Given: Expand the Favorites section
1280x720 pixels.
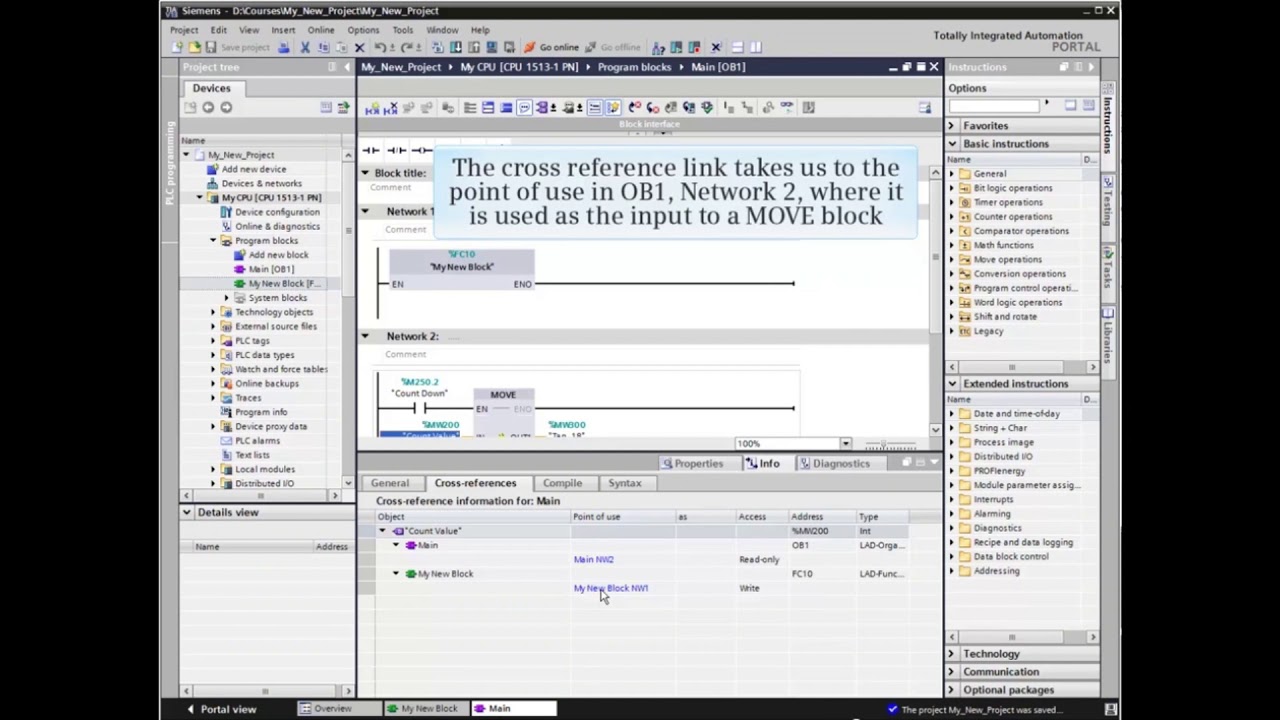Looking at the screenshot, I should [952, 126].
